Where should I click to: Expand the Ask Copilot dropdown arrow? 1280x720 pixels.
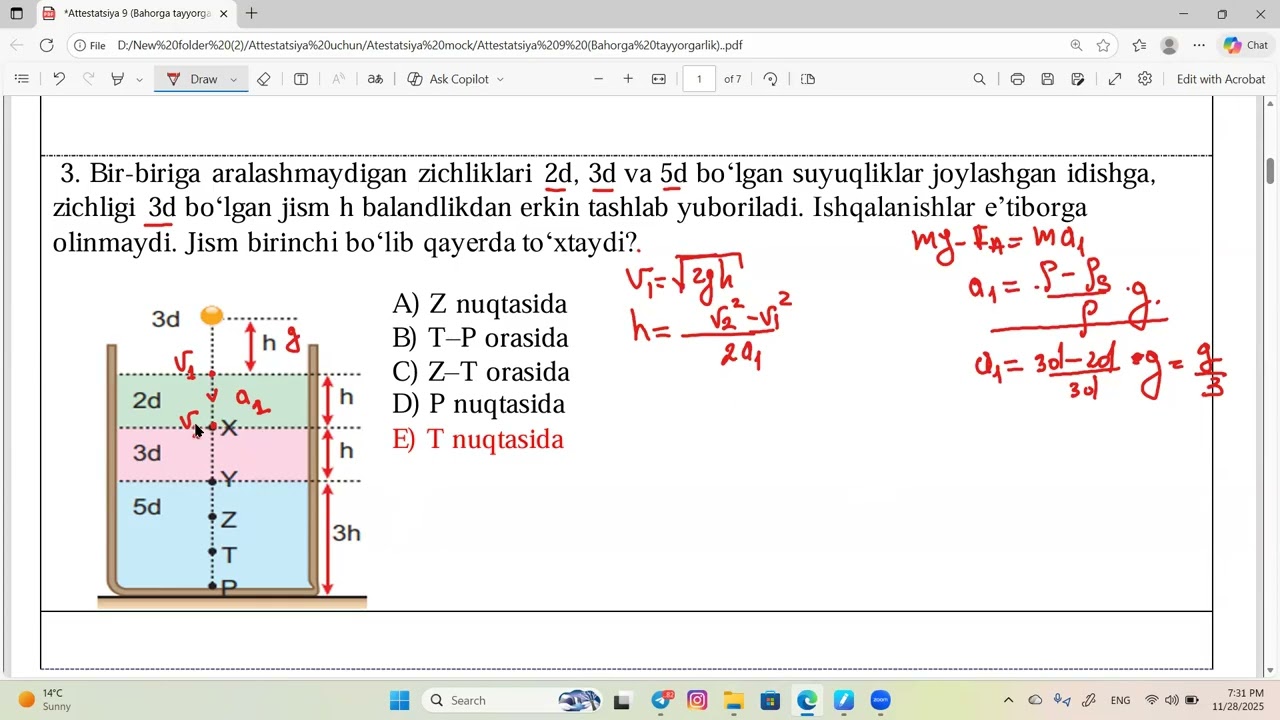tap(500, 79)
